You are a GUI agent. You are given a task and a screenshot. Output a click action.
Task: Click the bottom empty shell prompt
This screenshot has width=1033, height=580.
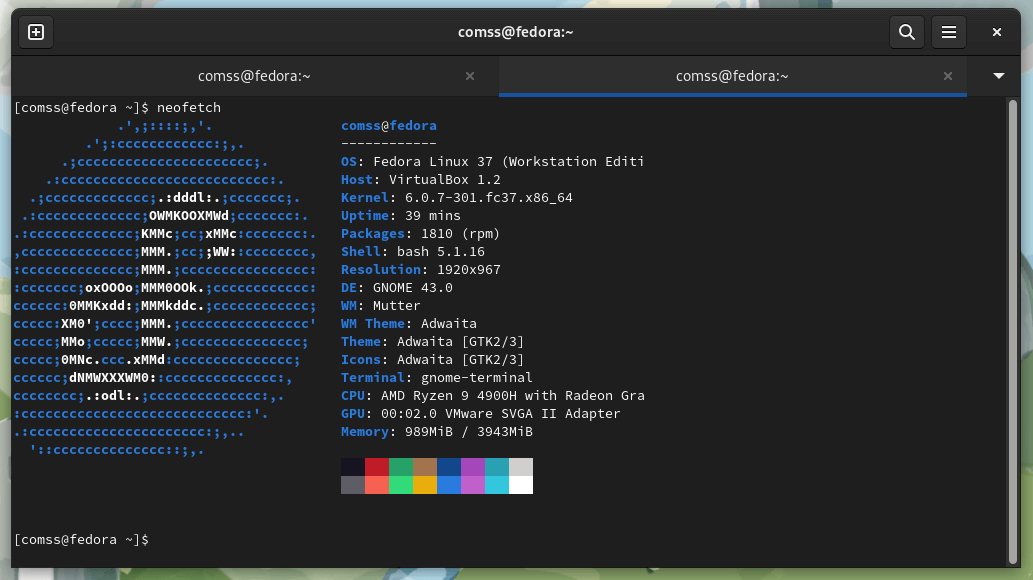pos(81,540)
